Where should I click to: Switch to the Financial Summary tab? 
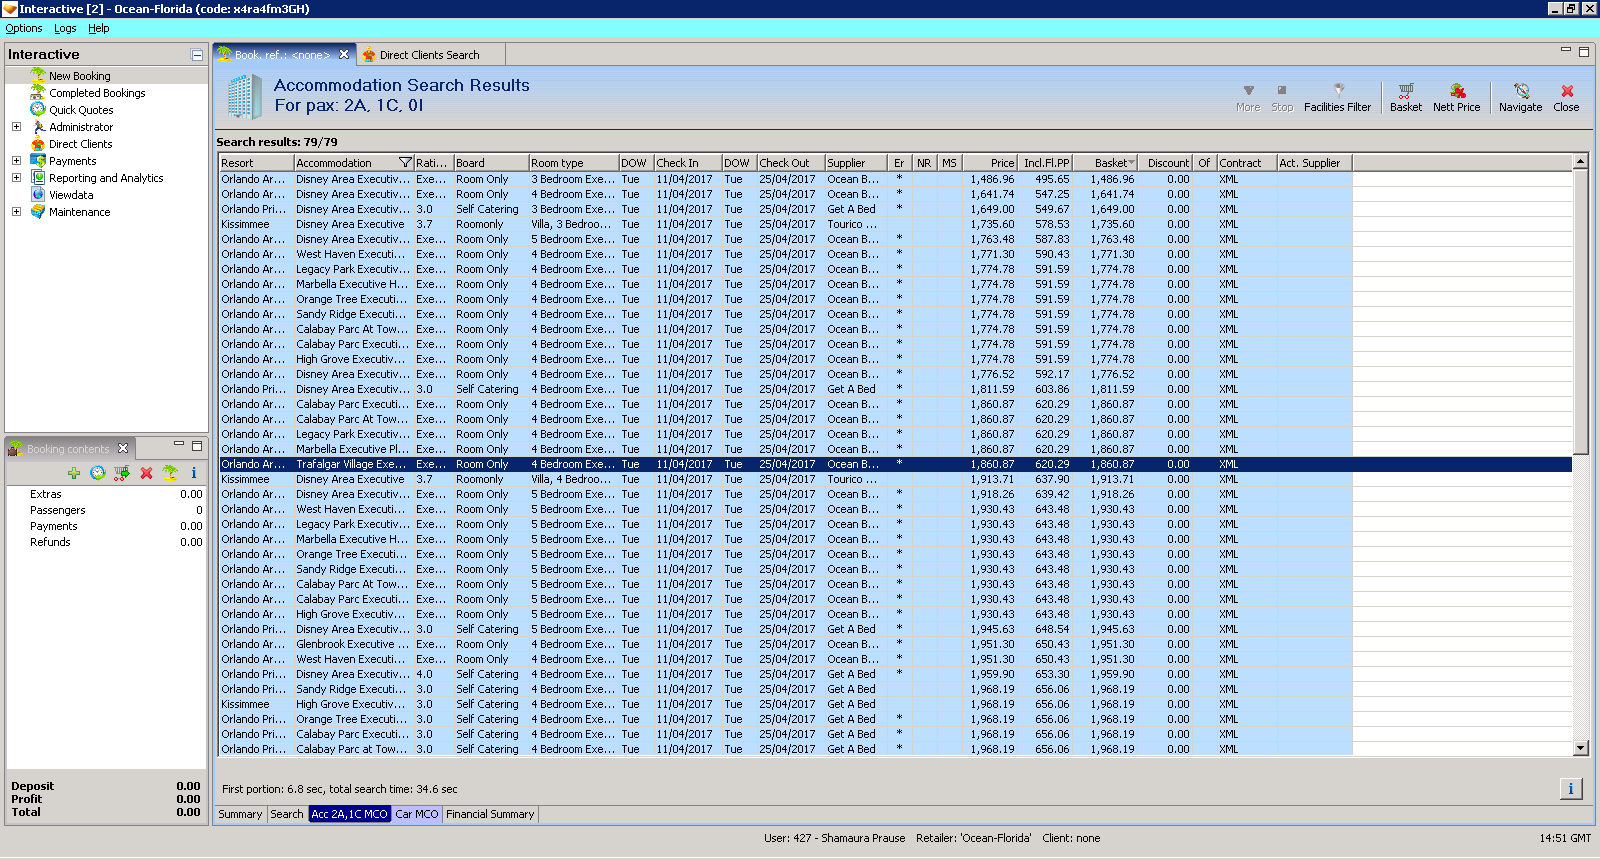pos(490,814)
